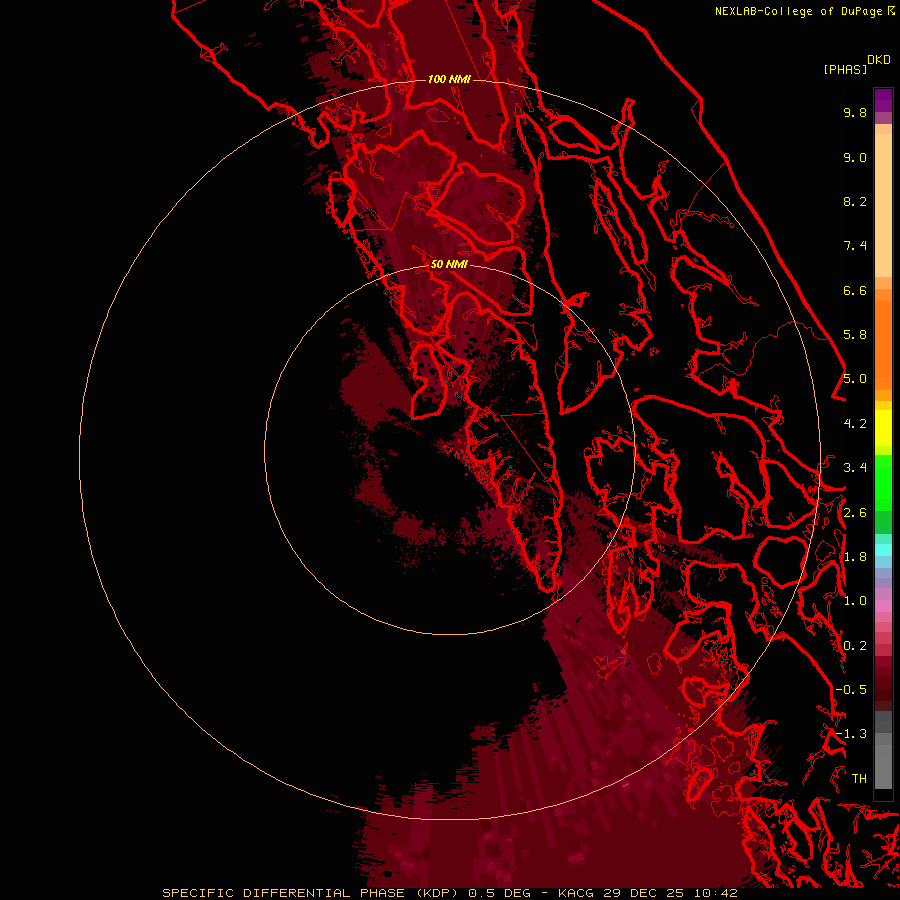Image resolution: width=900 pixels, height=900 pixels.
Task: Click the cyan segment of the color bar
Action: 883,549
